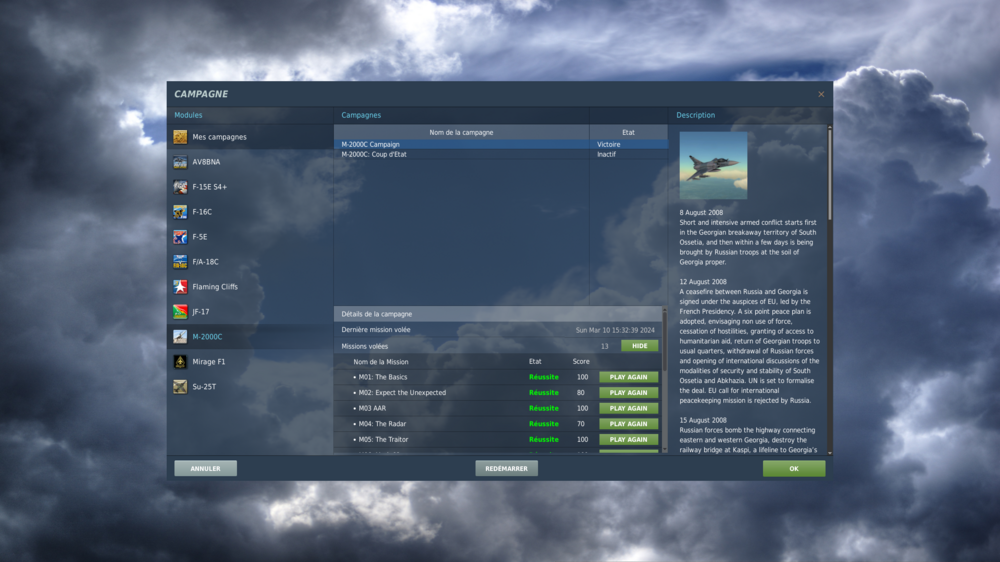Choose Flaming Cliffs in modules list
This screenshot has height=562, width=1000.
tap(250, 286)
